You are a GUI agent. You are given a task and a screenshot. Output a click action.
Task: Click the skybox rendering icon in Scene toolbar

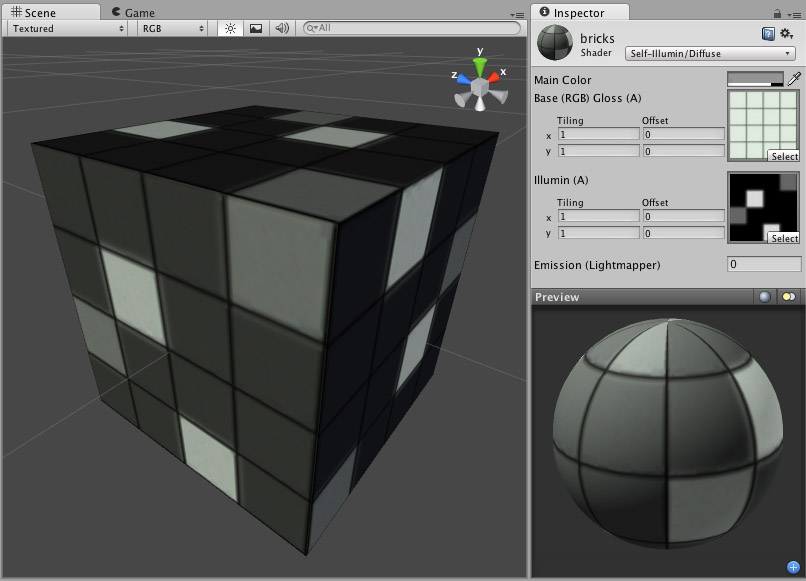pyautogui.click(x=258, y=29)
